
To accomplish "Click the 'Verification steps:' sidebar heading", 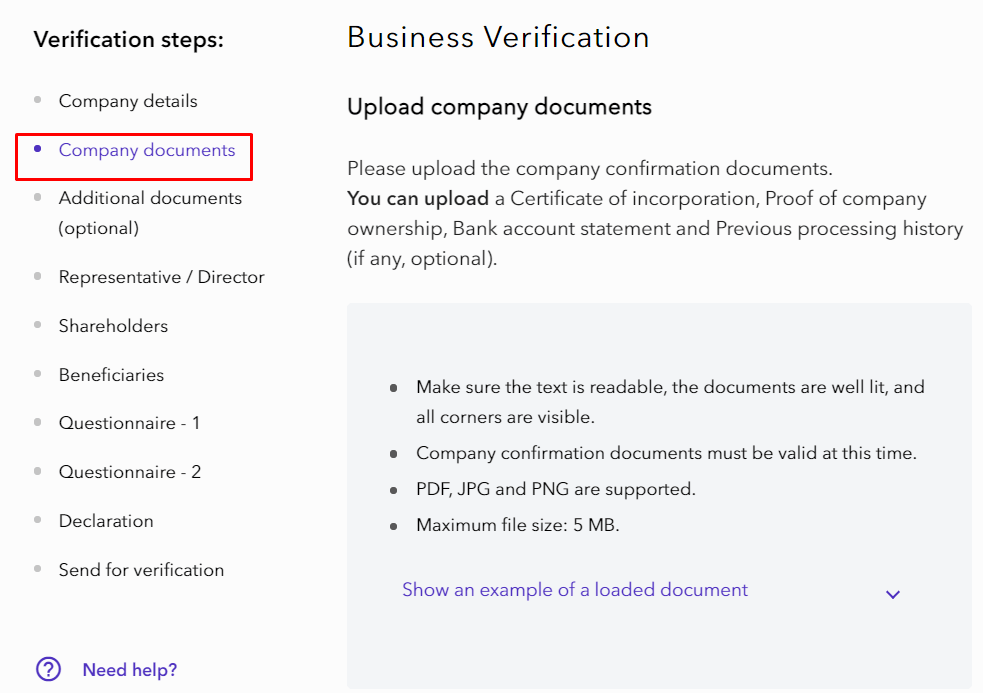I will point(129,40).
